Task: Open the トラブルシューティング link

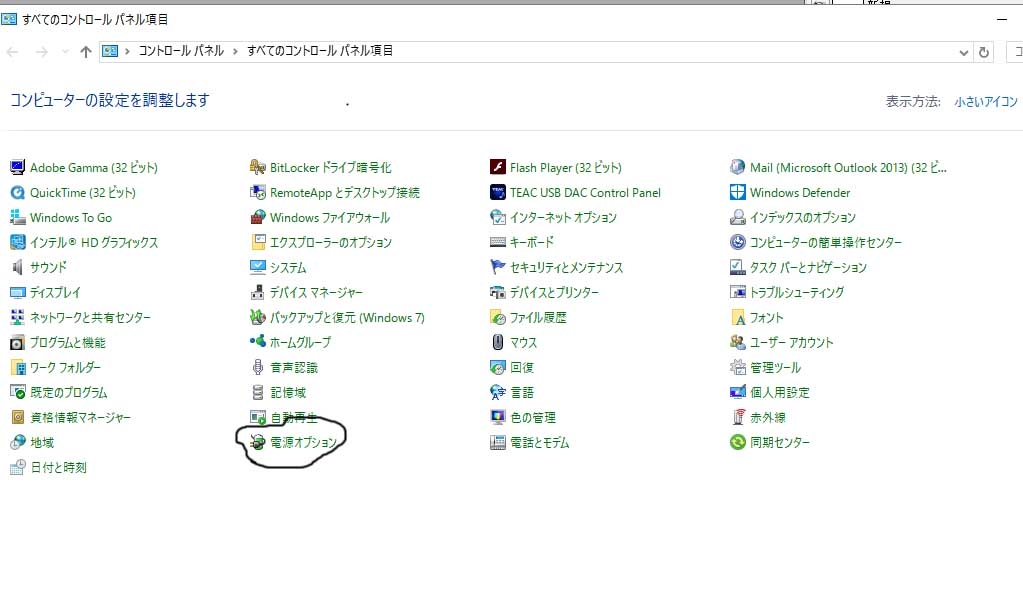Action: tap(797, 292)
